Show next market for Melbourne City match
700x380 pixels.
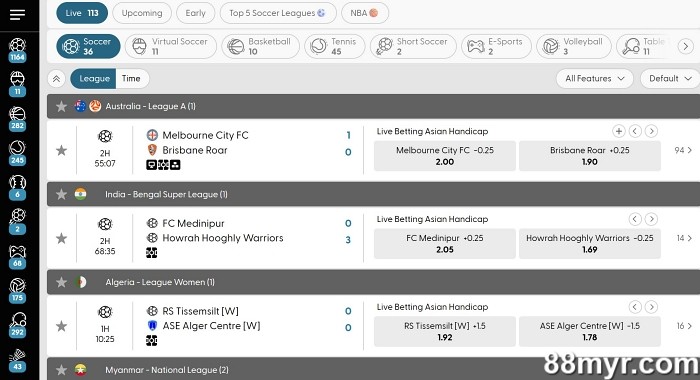click(651, 131)
